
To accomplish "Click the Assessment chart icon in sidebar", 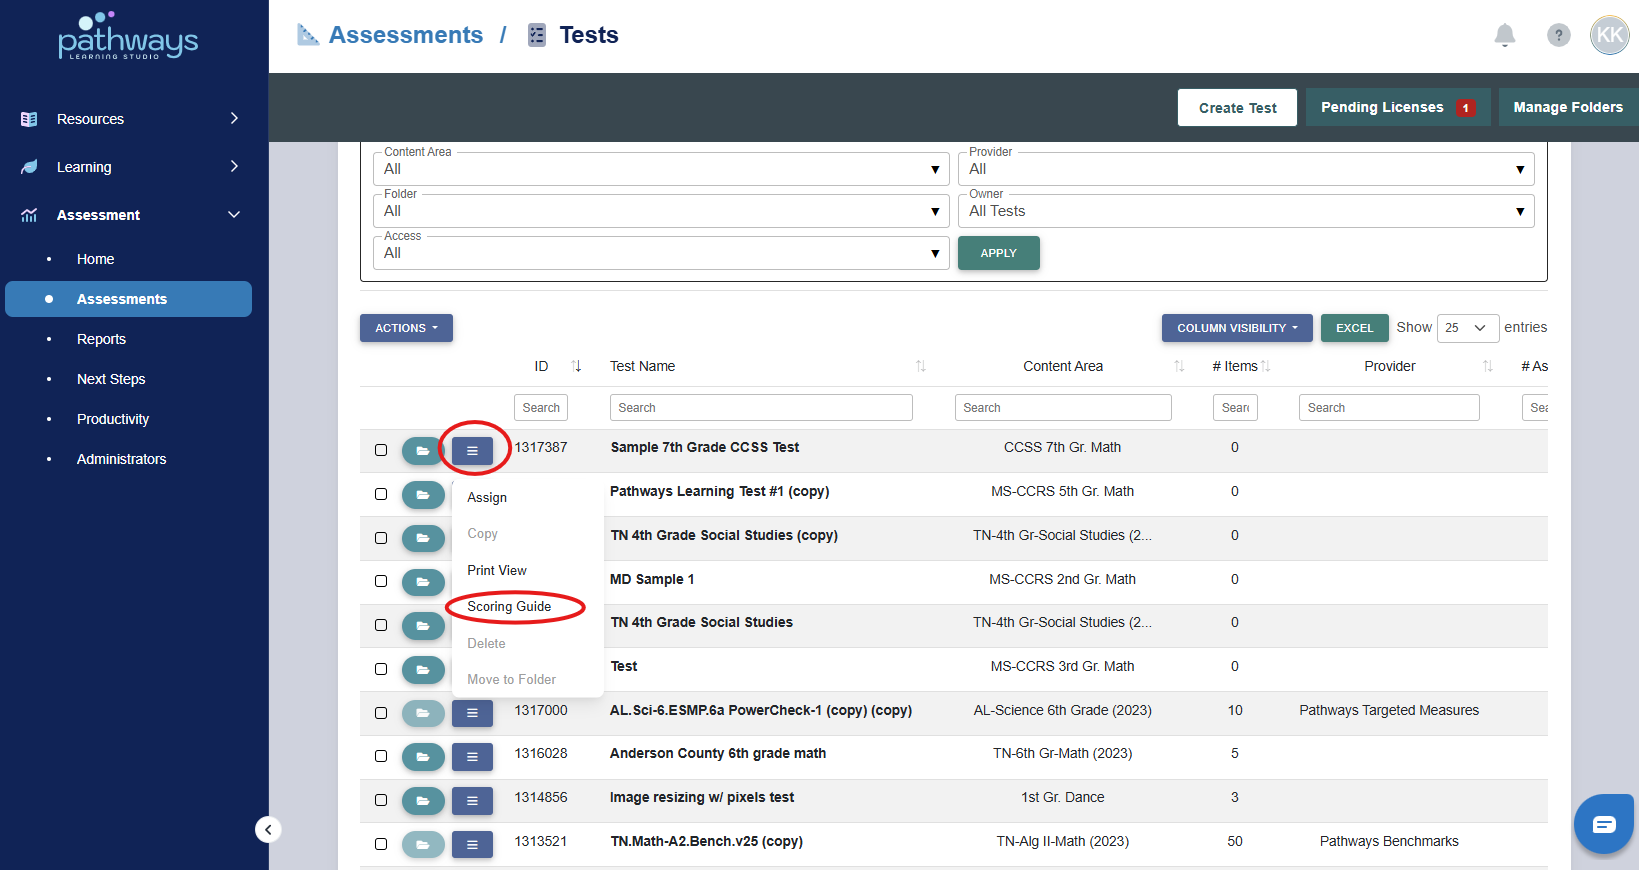I will point(29,215).
